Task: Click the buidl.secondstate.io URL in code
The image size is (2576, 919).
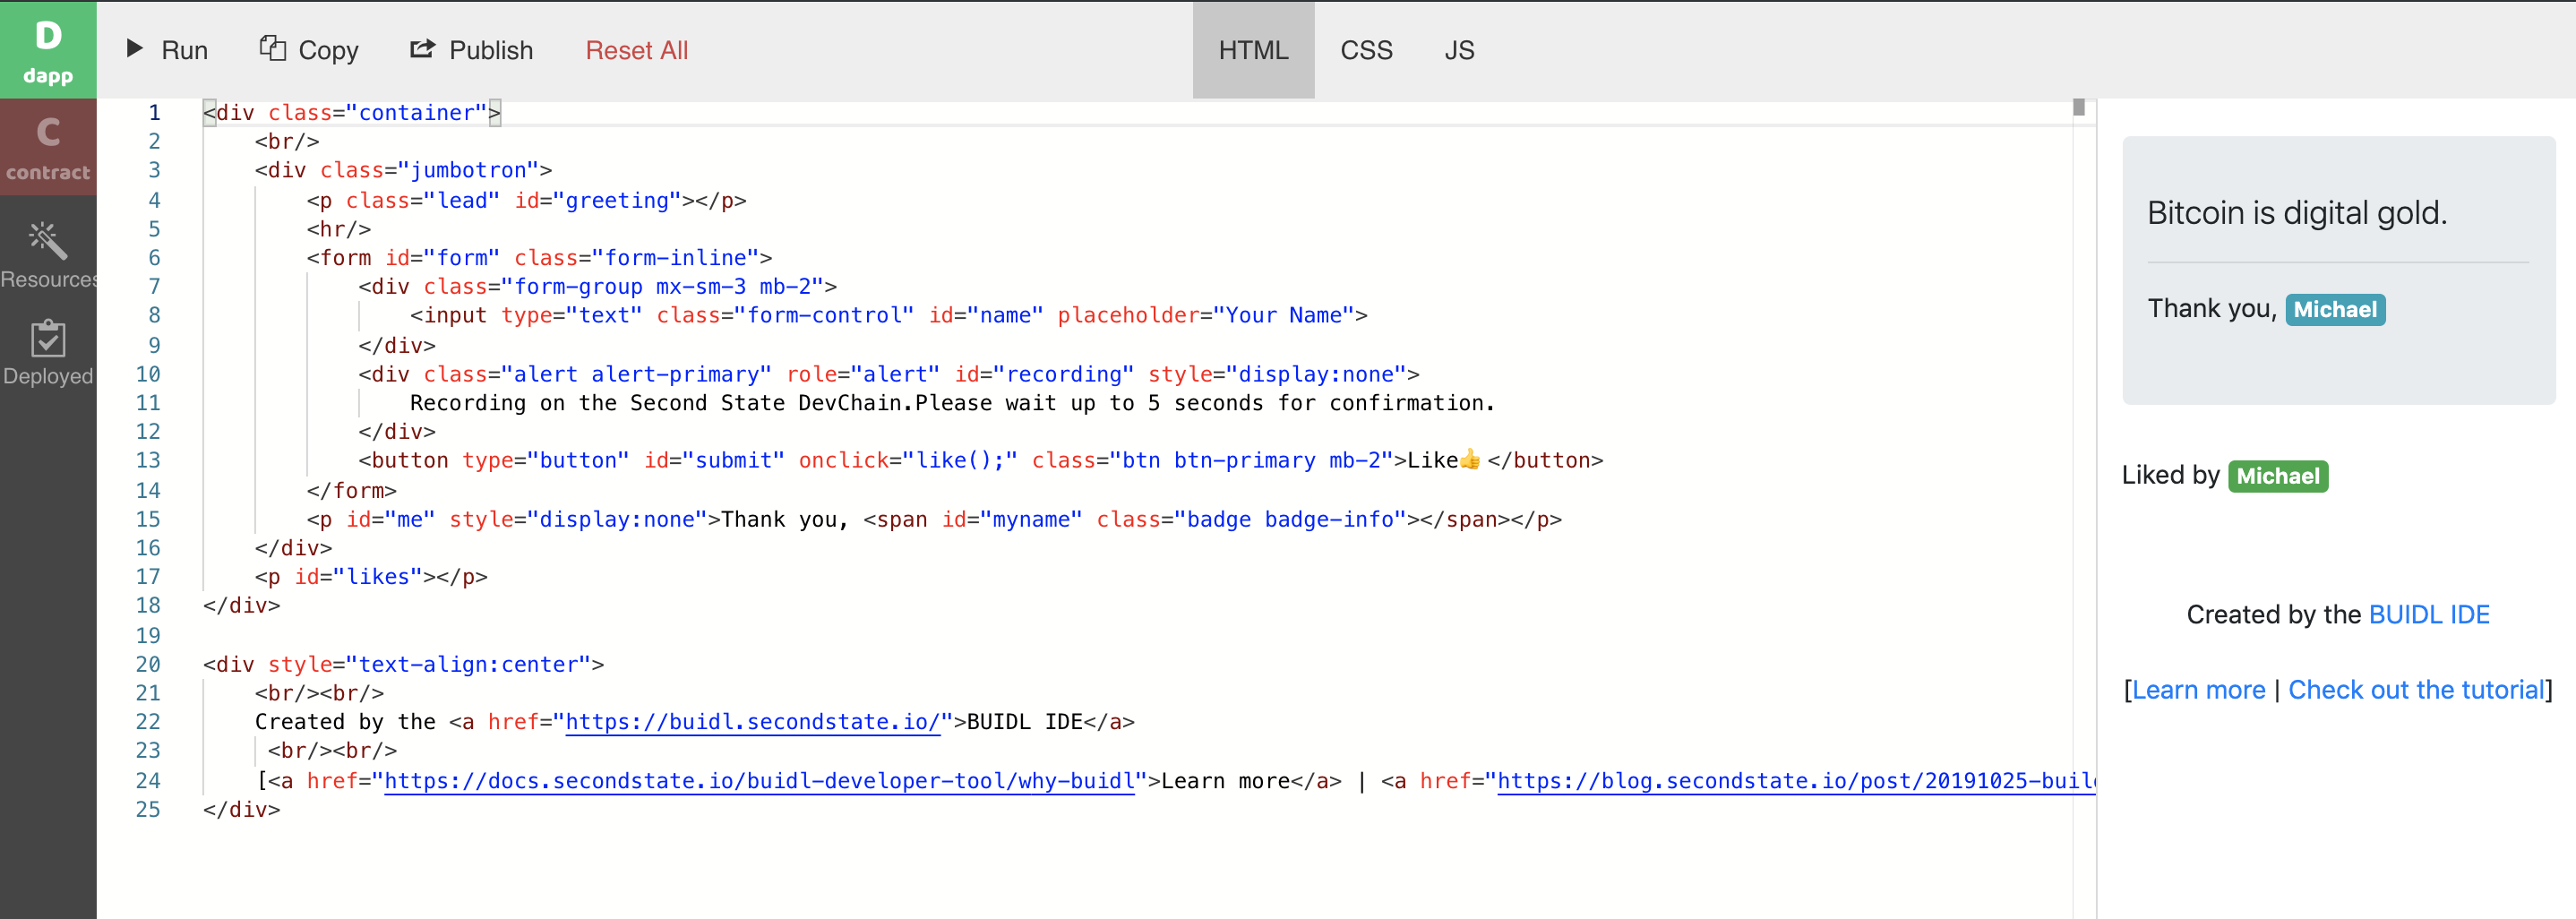Action: [752, 722]
